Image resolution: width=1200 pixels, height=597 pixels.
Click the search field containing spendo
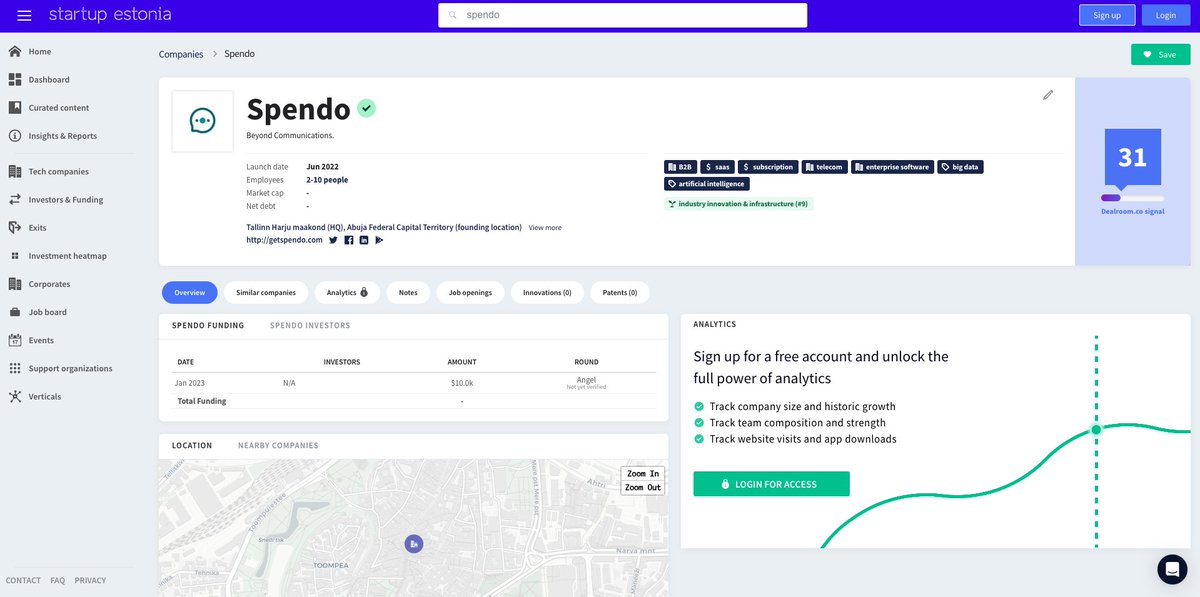click(x=622, y=15)
